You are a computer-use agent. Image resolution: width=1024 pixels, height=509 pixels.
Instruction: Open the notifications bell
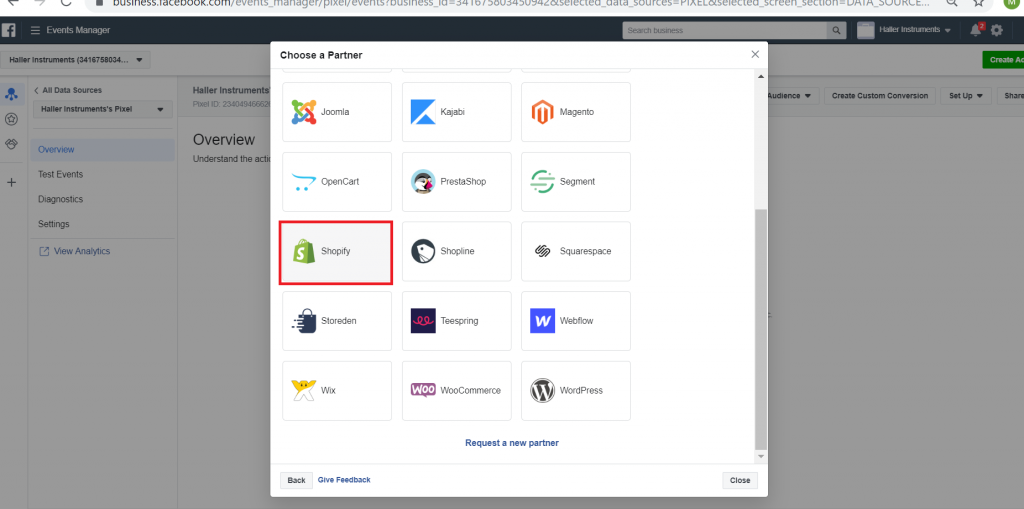click(976, 30)
